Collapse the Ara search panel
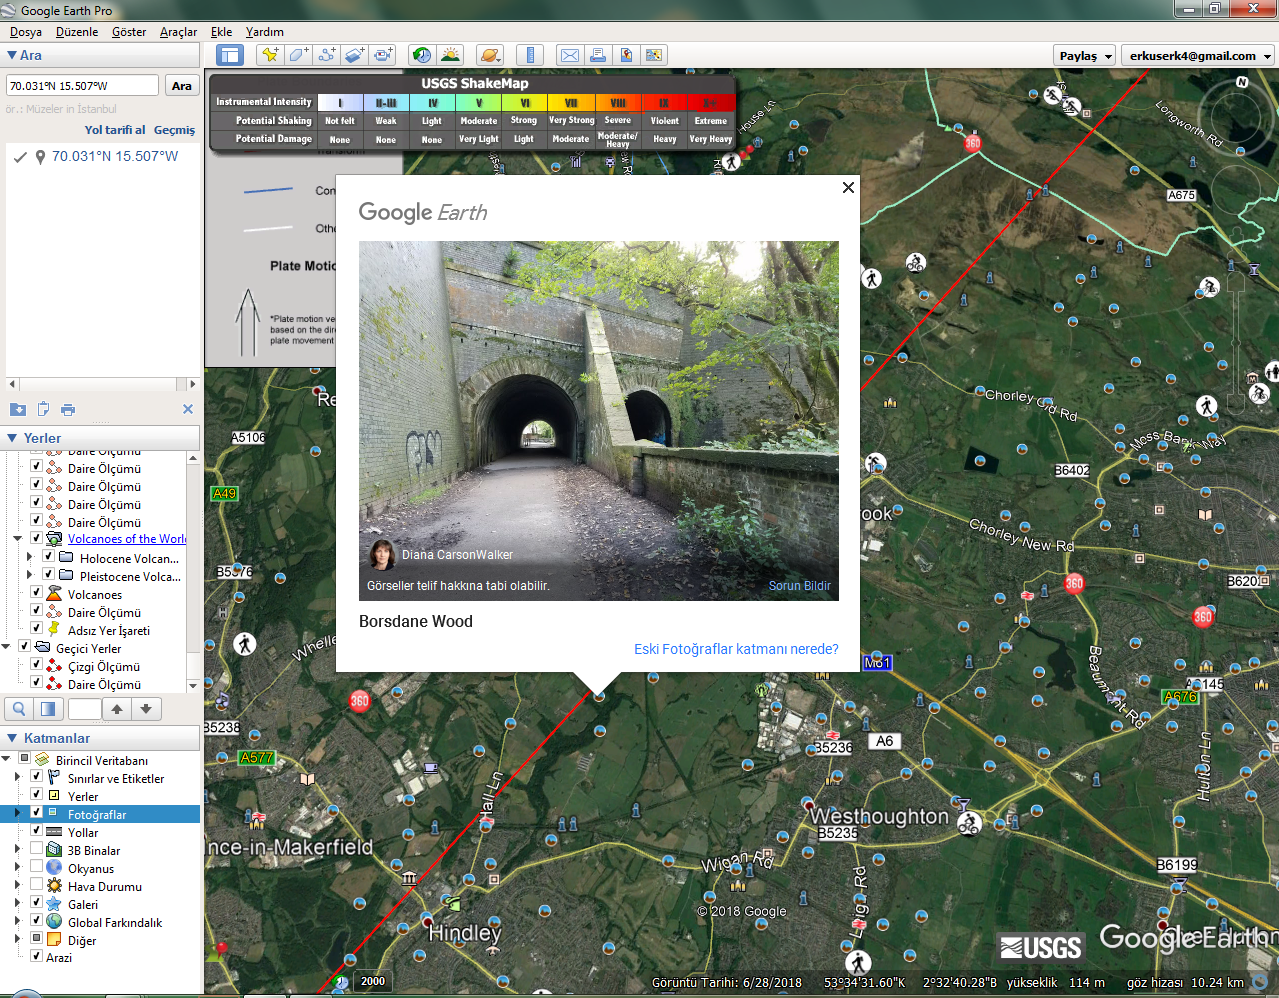Image resolution: width=1279 pixels, height=998 pixels. tap(12, 55)
